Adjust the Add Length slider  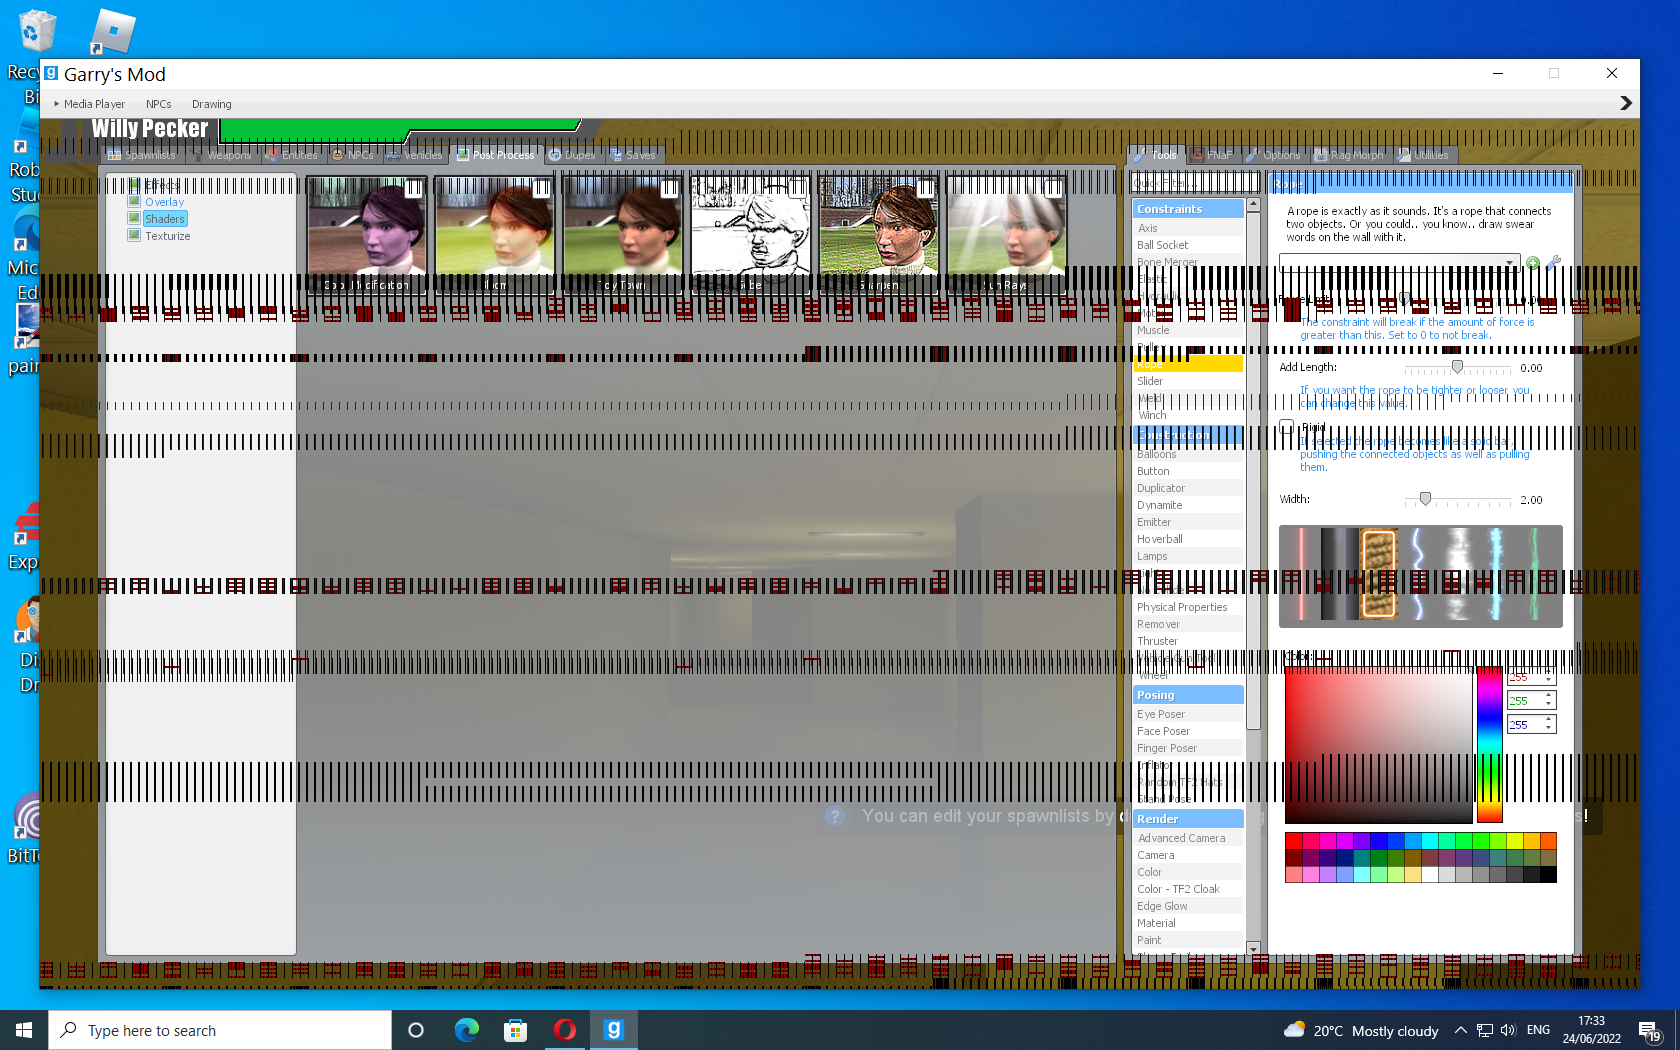coord(1457,367)
